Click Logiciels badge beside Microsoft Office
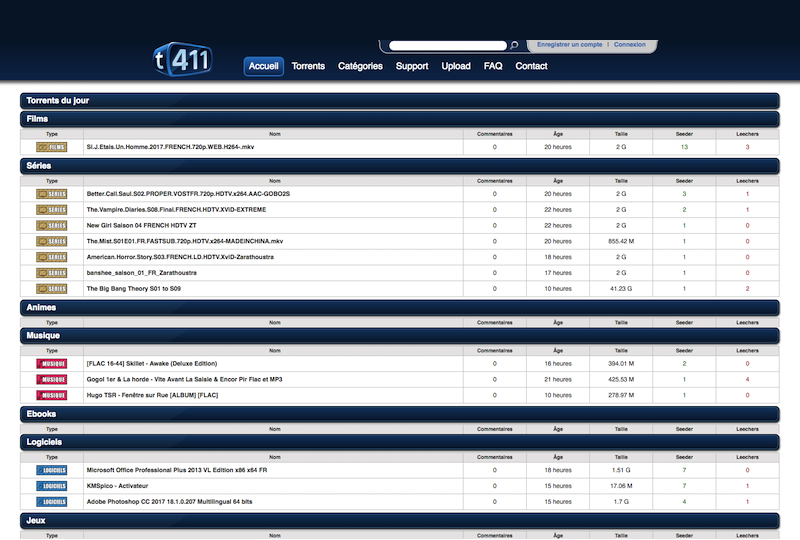 [51, 470]
